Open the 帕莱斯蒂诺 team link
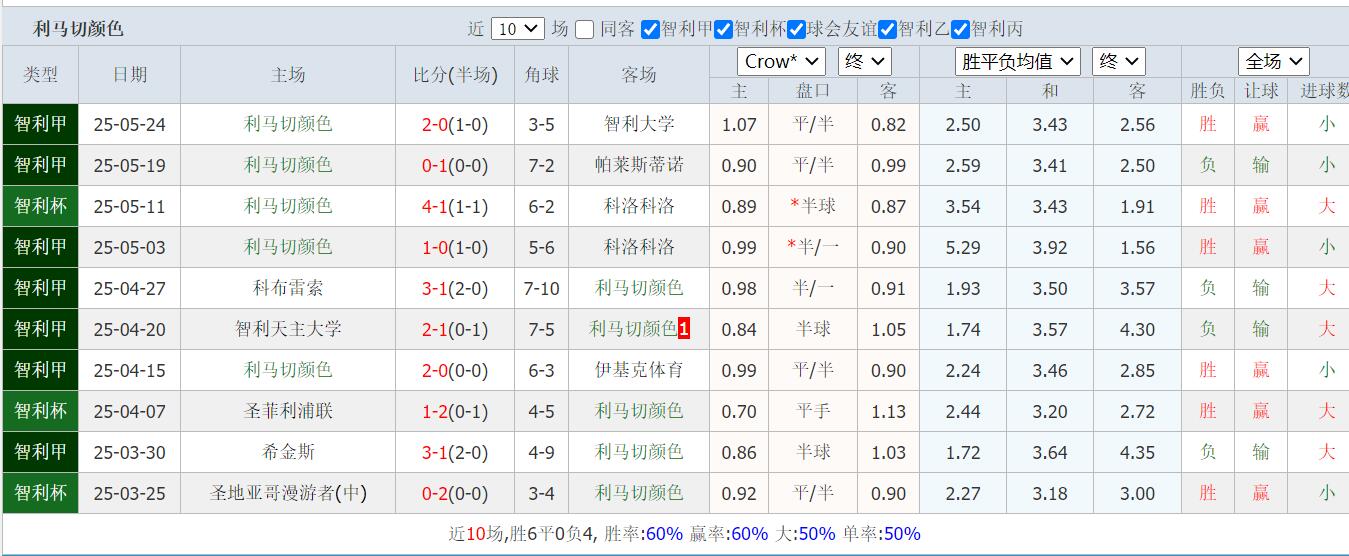 coord(639,166)
